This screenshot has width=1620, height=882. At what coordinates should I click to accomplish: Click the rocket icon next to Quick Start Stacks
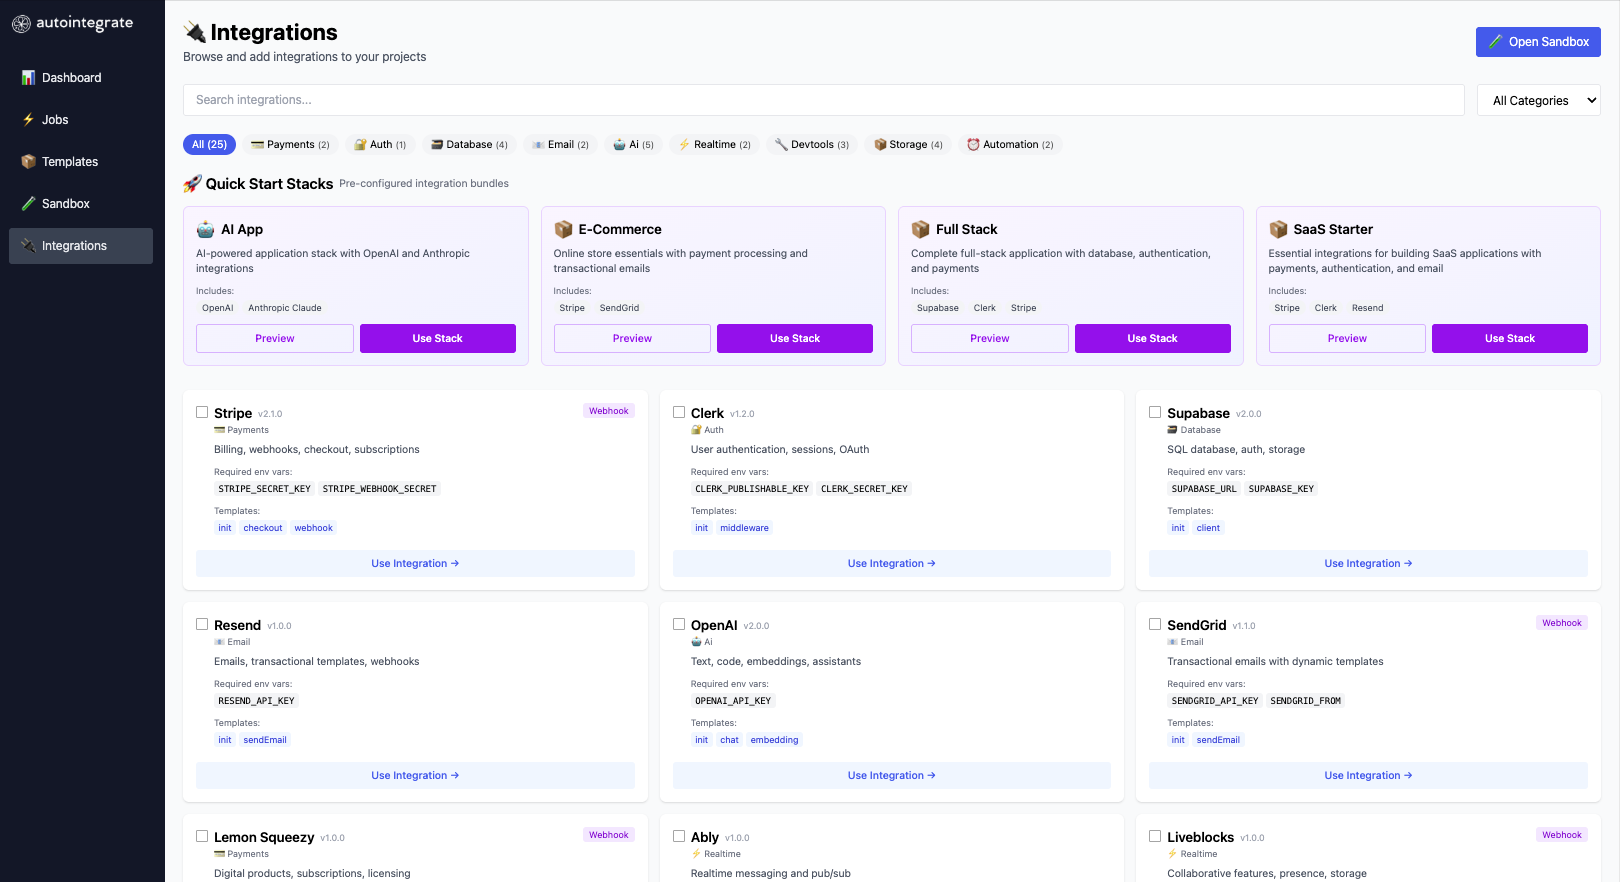coord(192,184)
